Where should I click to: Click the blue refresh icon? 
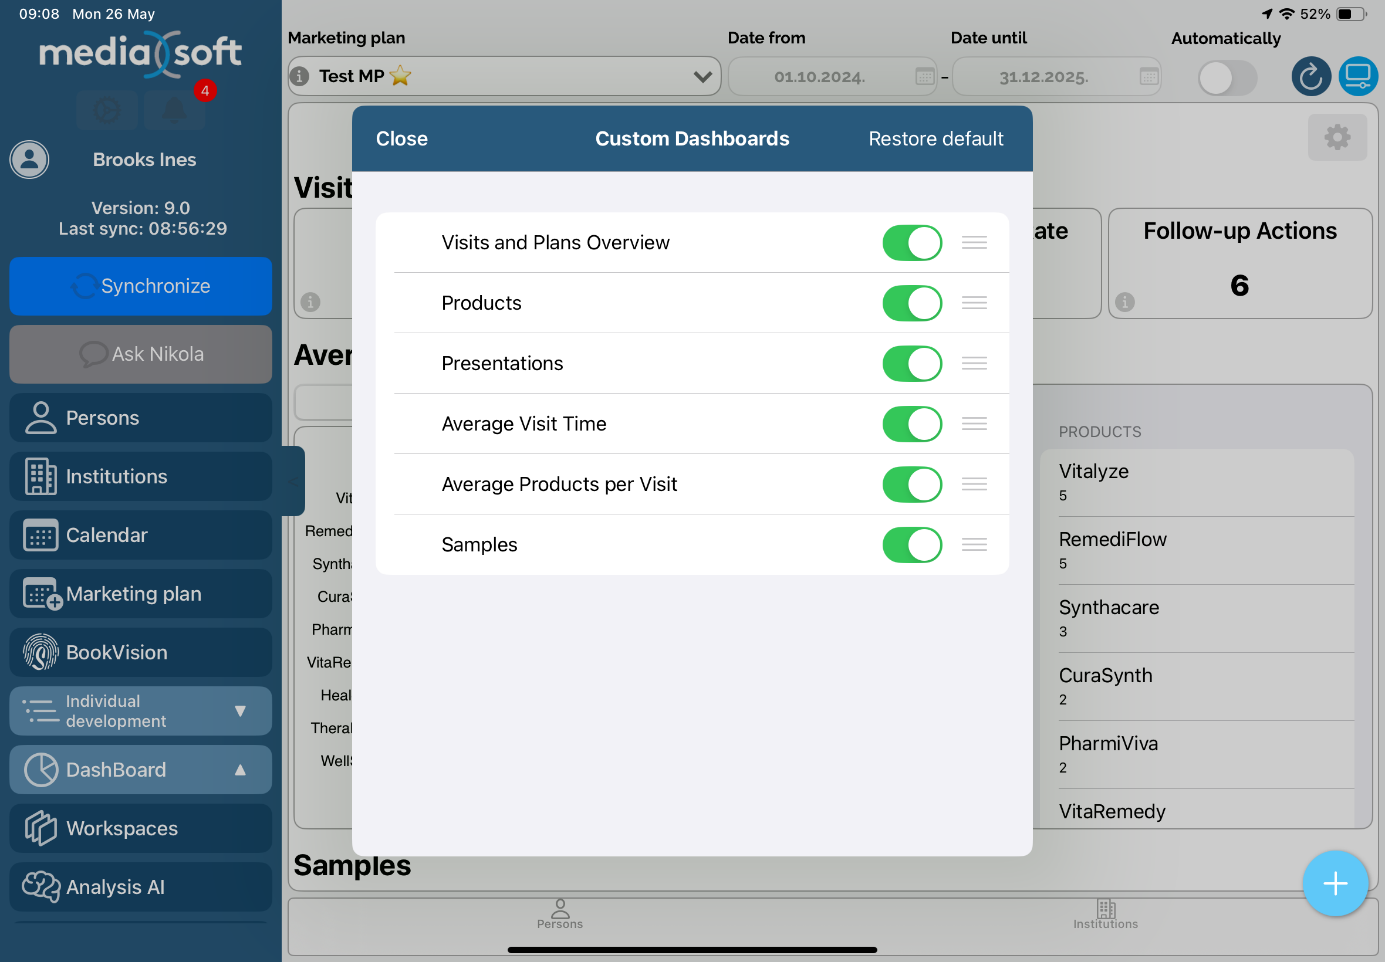tap(1311, 76)
